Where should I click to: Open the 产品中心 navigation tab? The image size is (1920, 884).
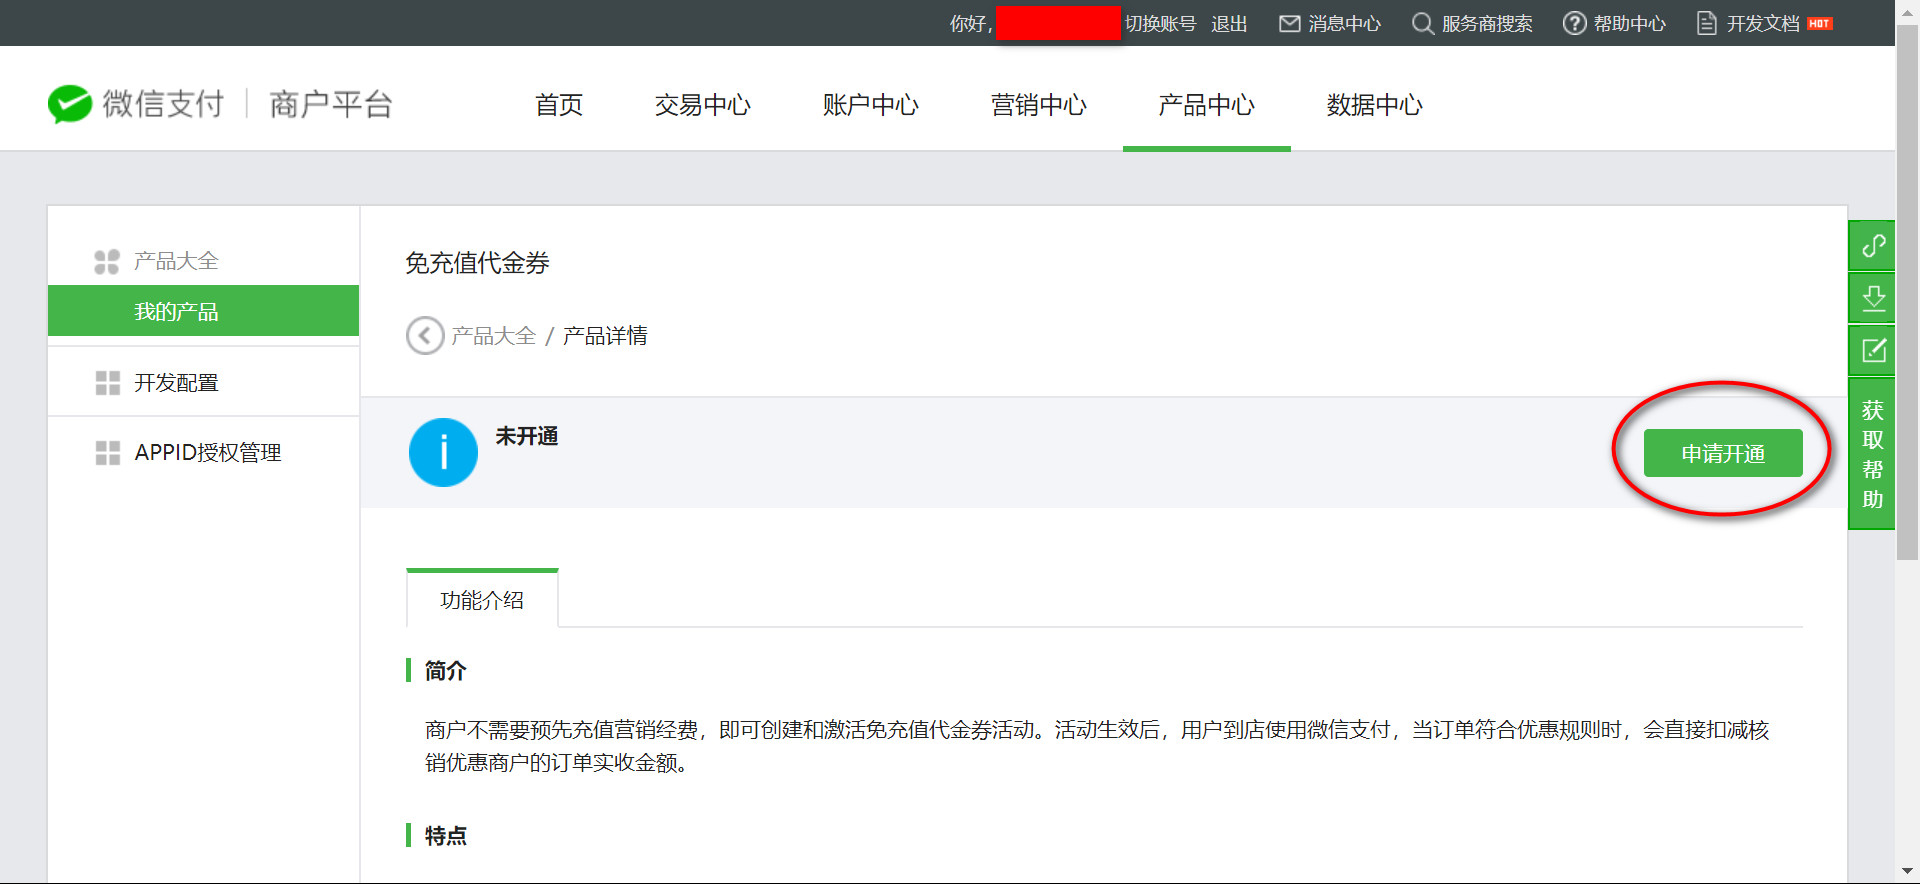(1207, 104)
